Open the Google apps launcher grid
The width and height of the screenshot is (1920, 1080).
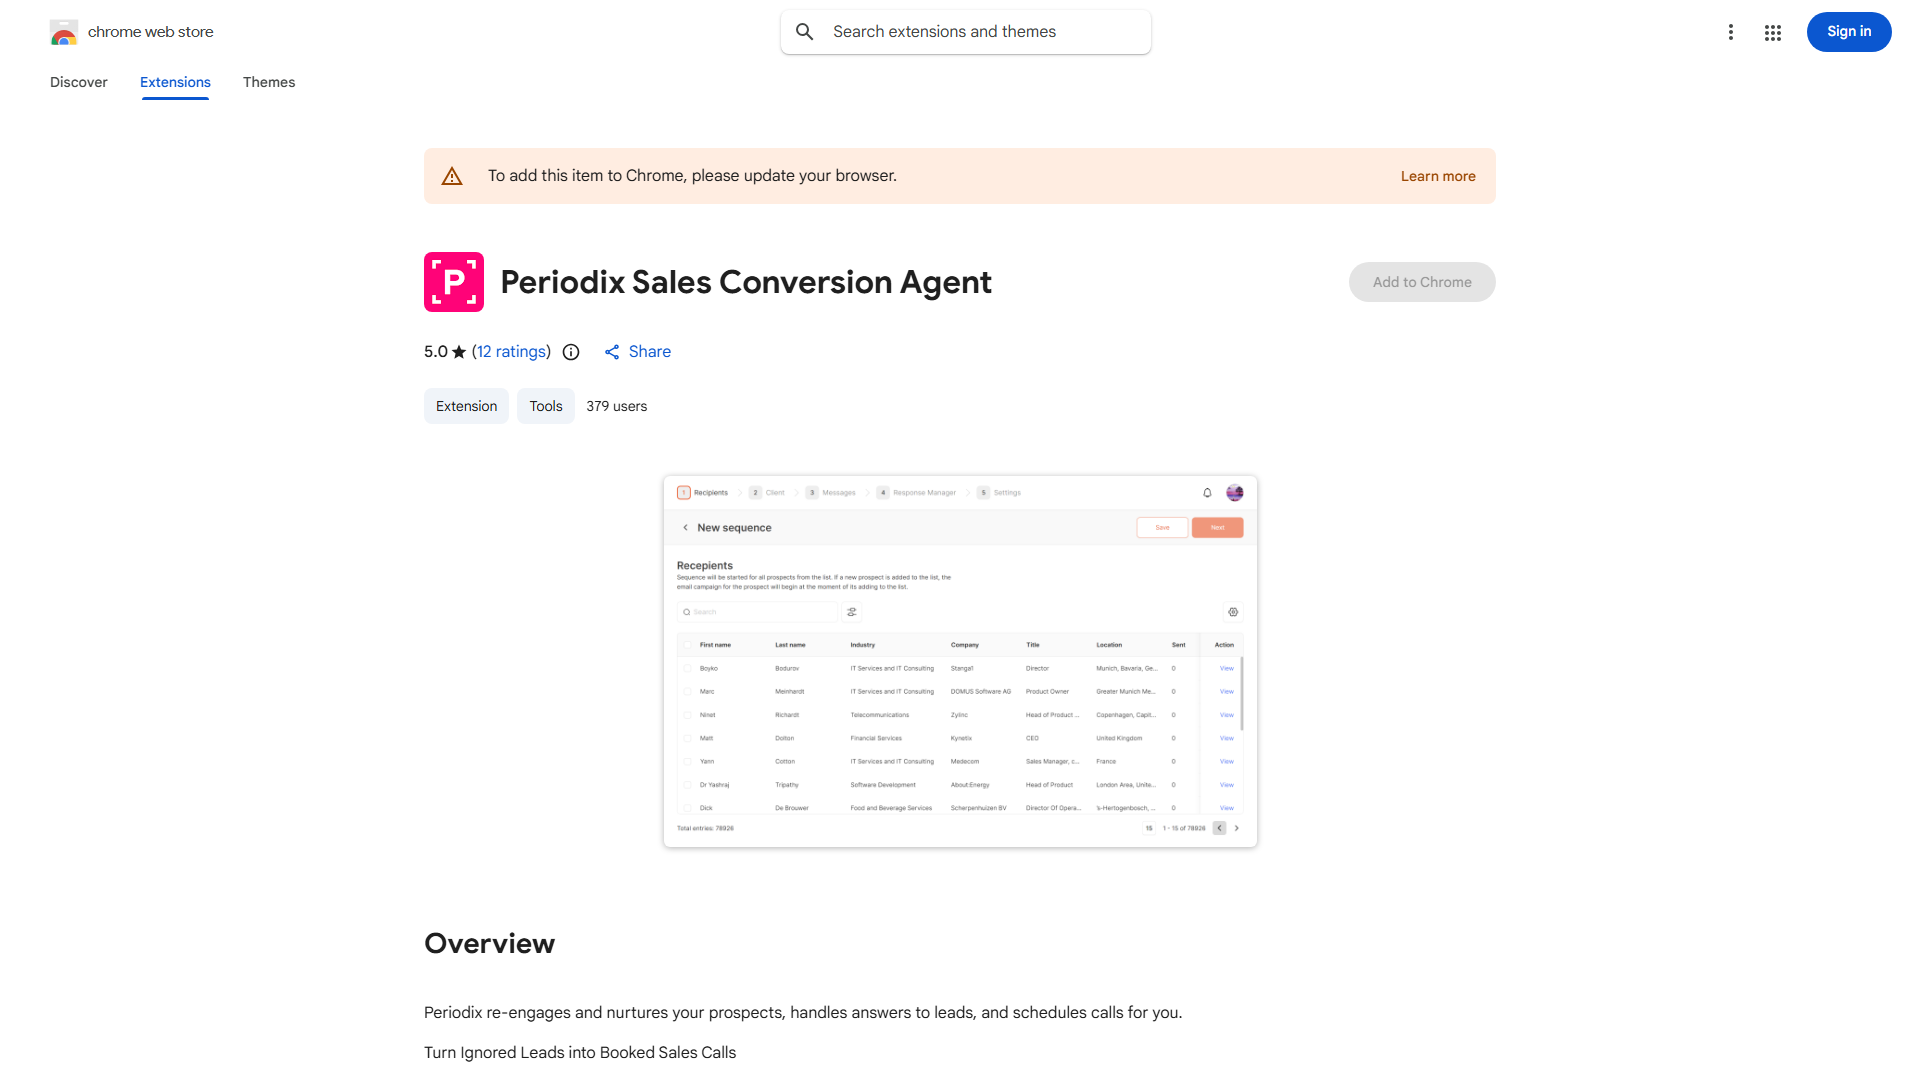point(1773,32)
